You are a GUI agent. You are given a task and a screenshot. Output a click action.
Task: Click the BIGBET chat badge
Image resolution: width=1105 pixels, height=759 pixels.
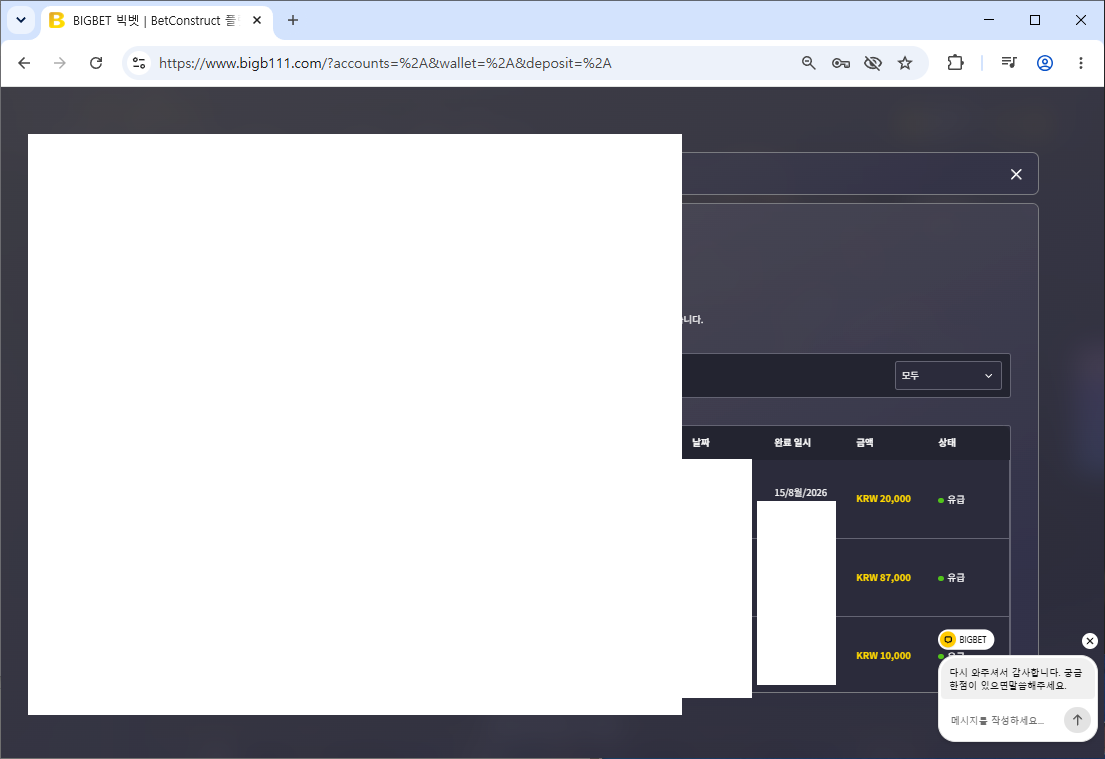click(x=966, y=639)
